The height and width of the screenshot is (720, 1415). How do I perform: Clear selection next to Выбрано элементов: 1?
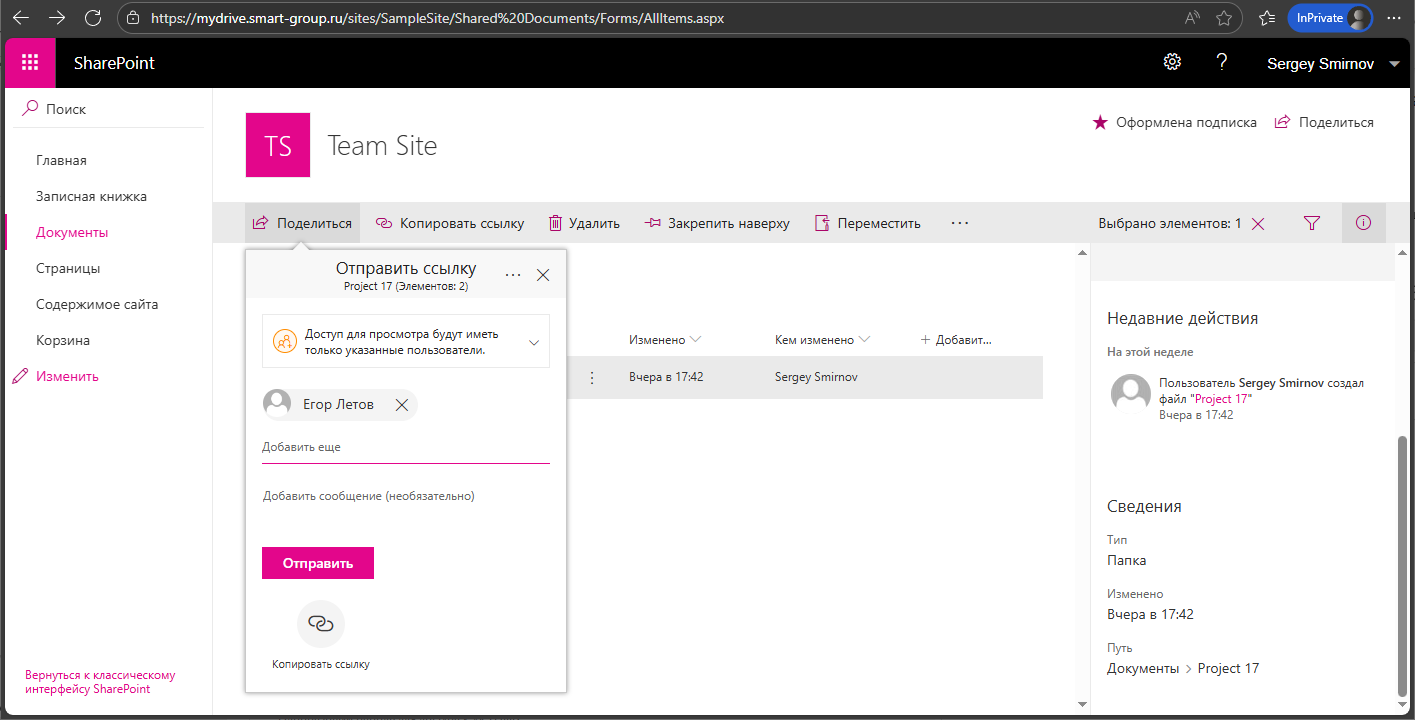coord(1258,224)
